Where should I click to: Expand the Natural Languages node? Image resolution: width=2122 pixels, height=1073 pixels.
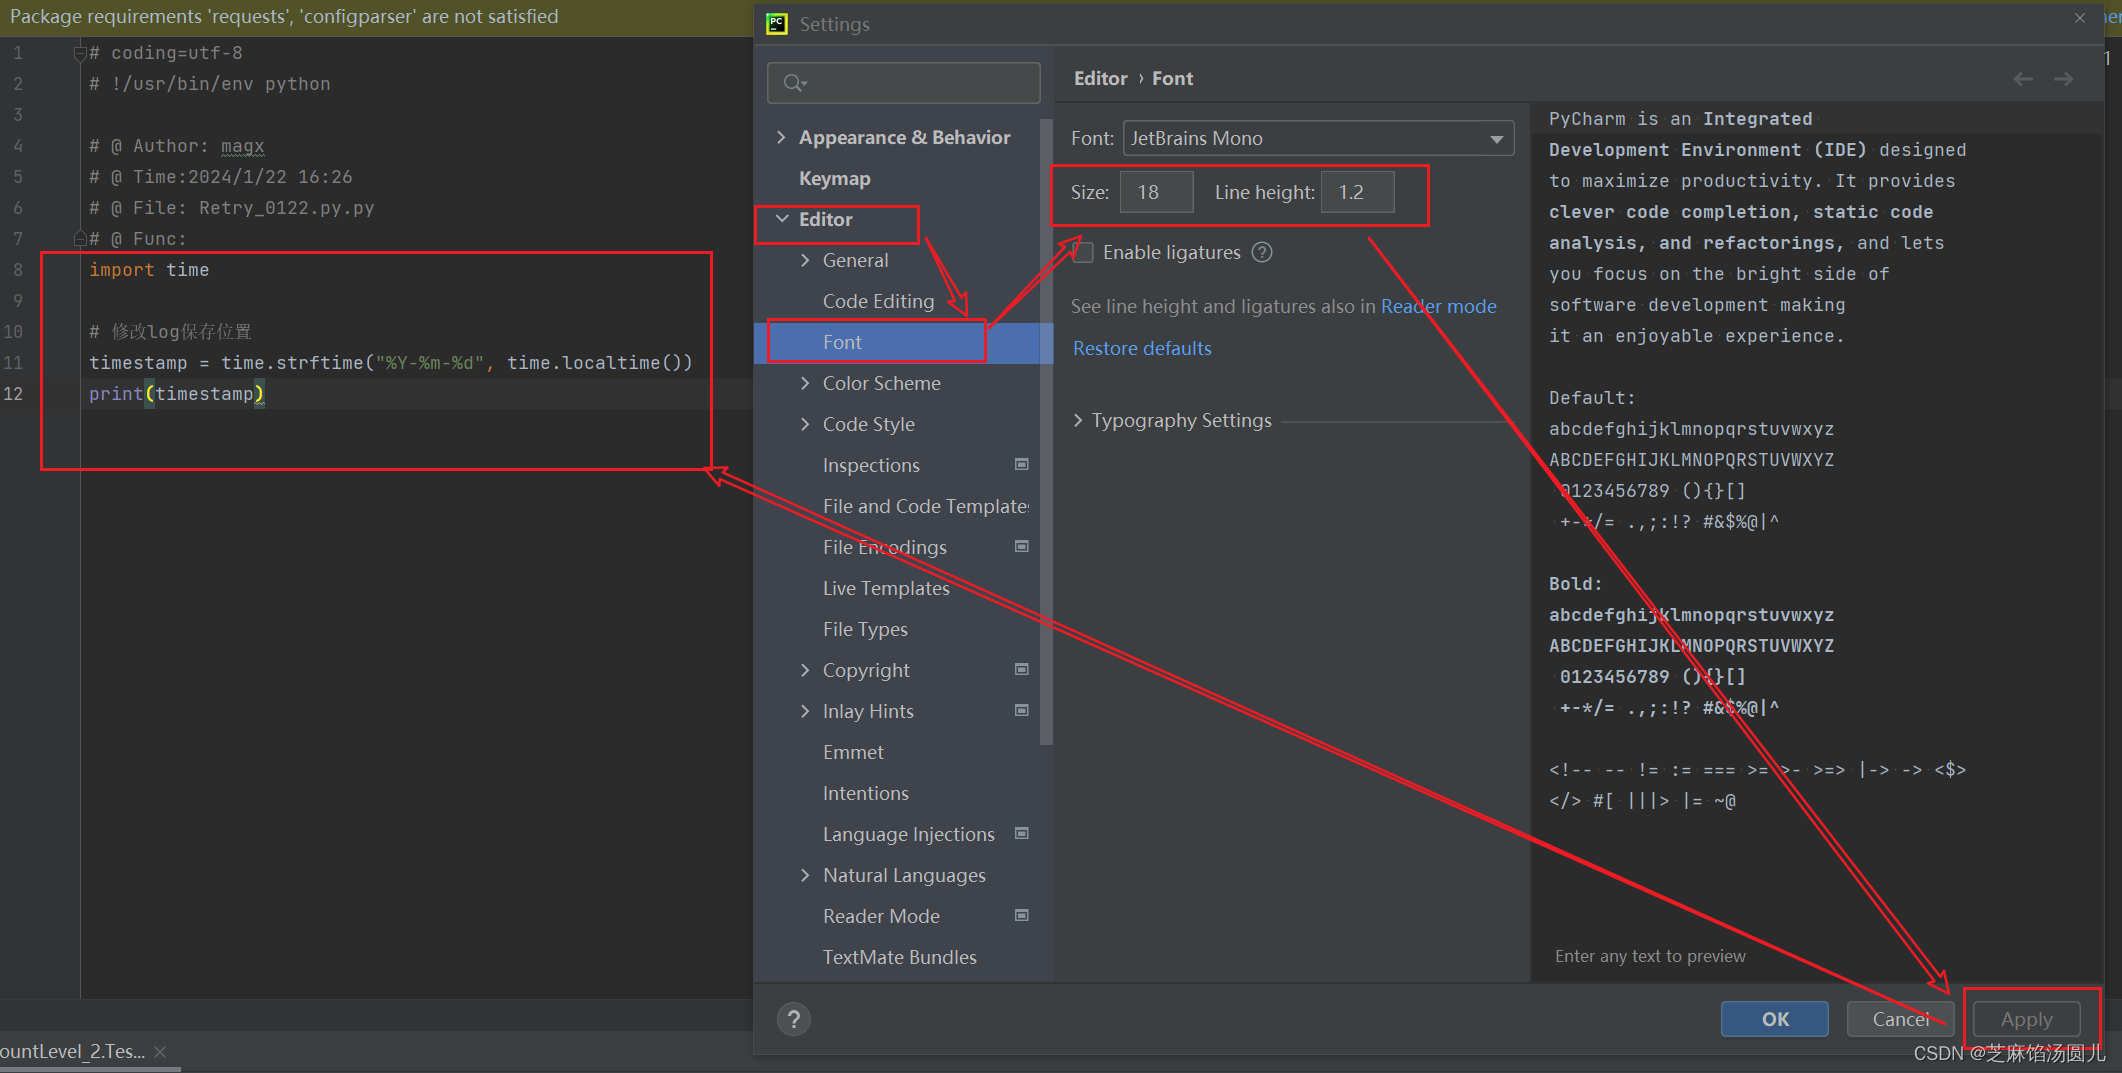805,875
